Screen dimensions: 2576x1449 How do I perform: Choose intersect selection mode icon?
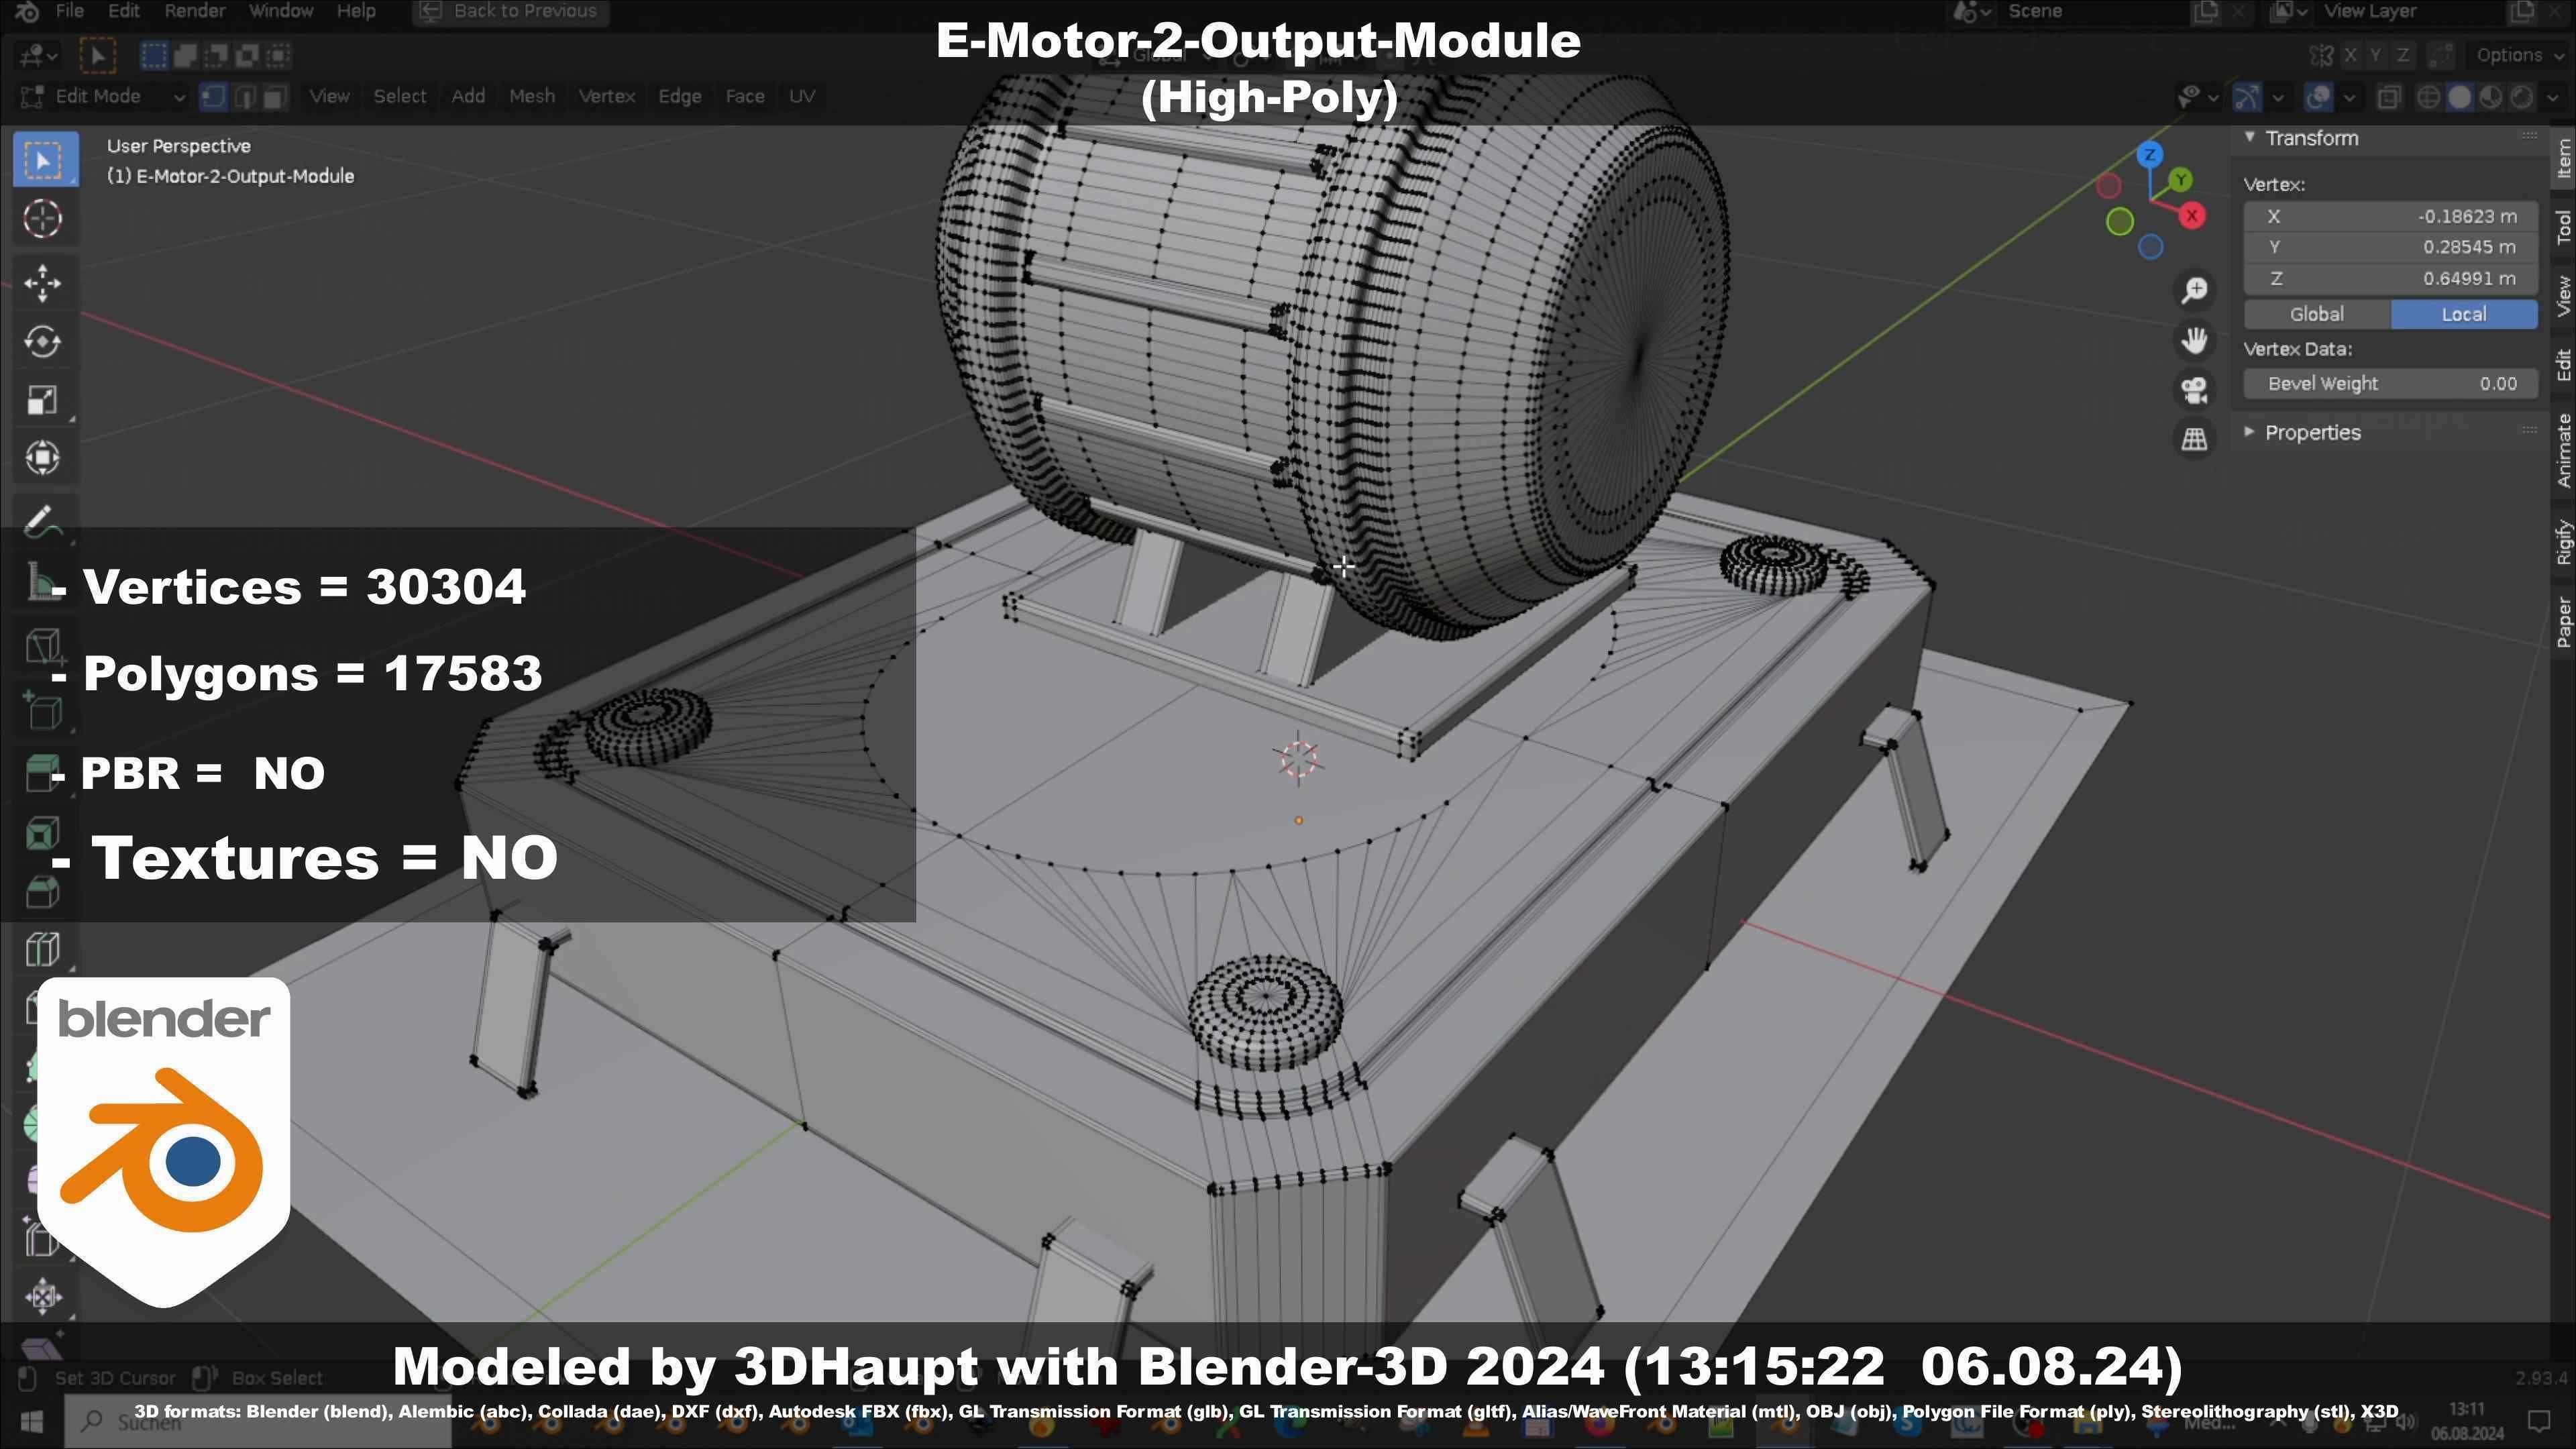click(x=278, y=55)
